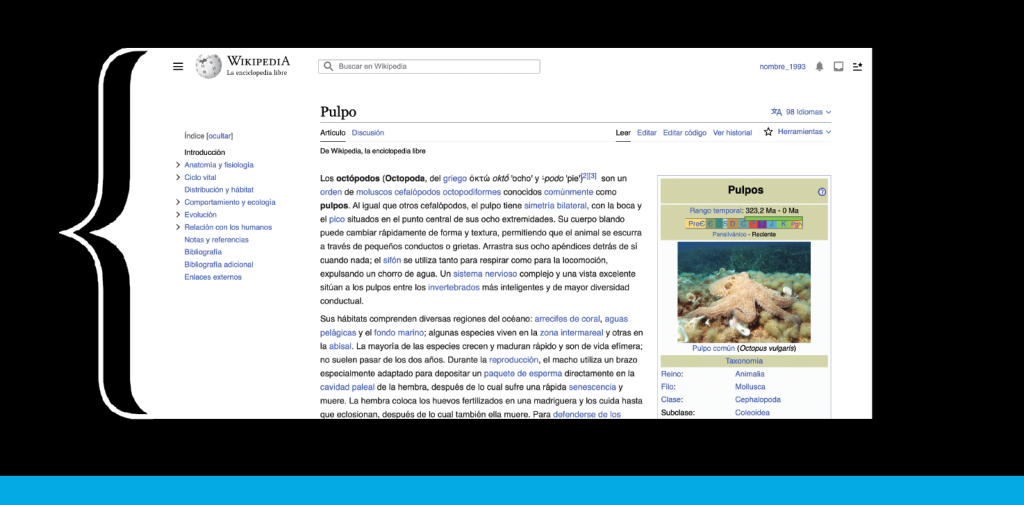The image size is (1024, 505).
Task: Open notifications bell icon
Action: pyautogui.click(x=820, y=67)
